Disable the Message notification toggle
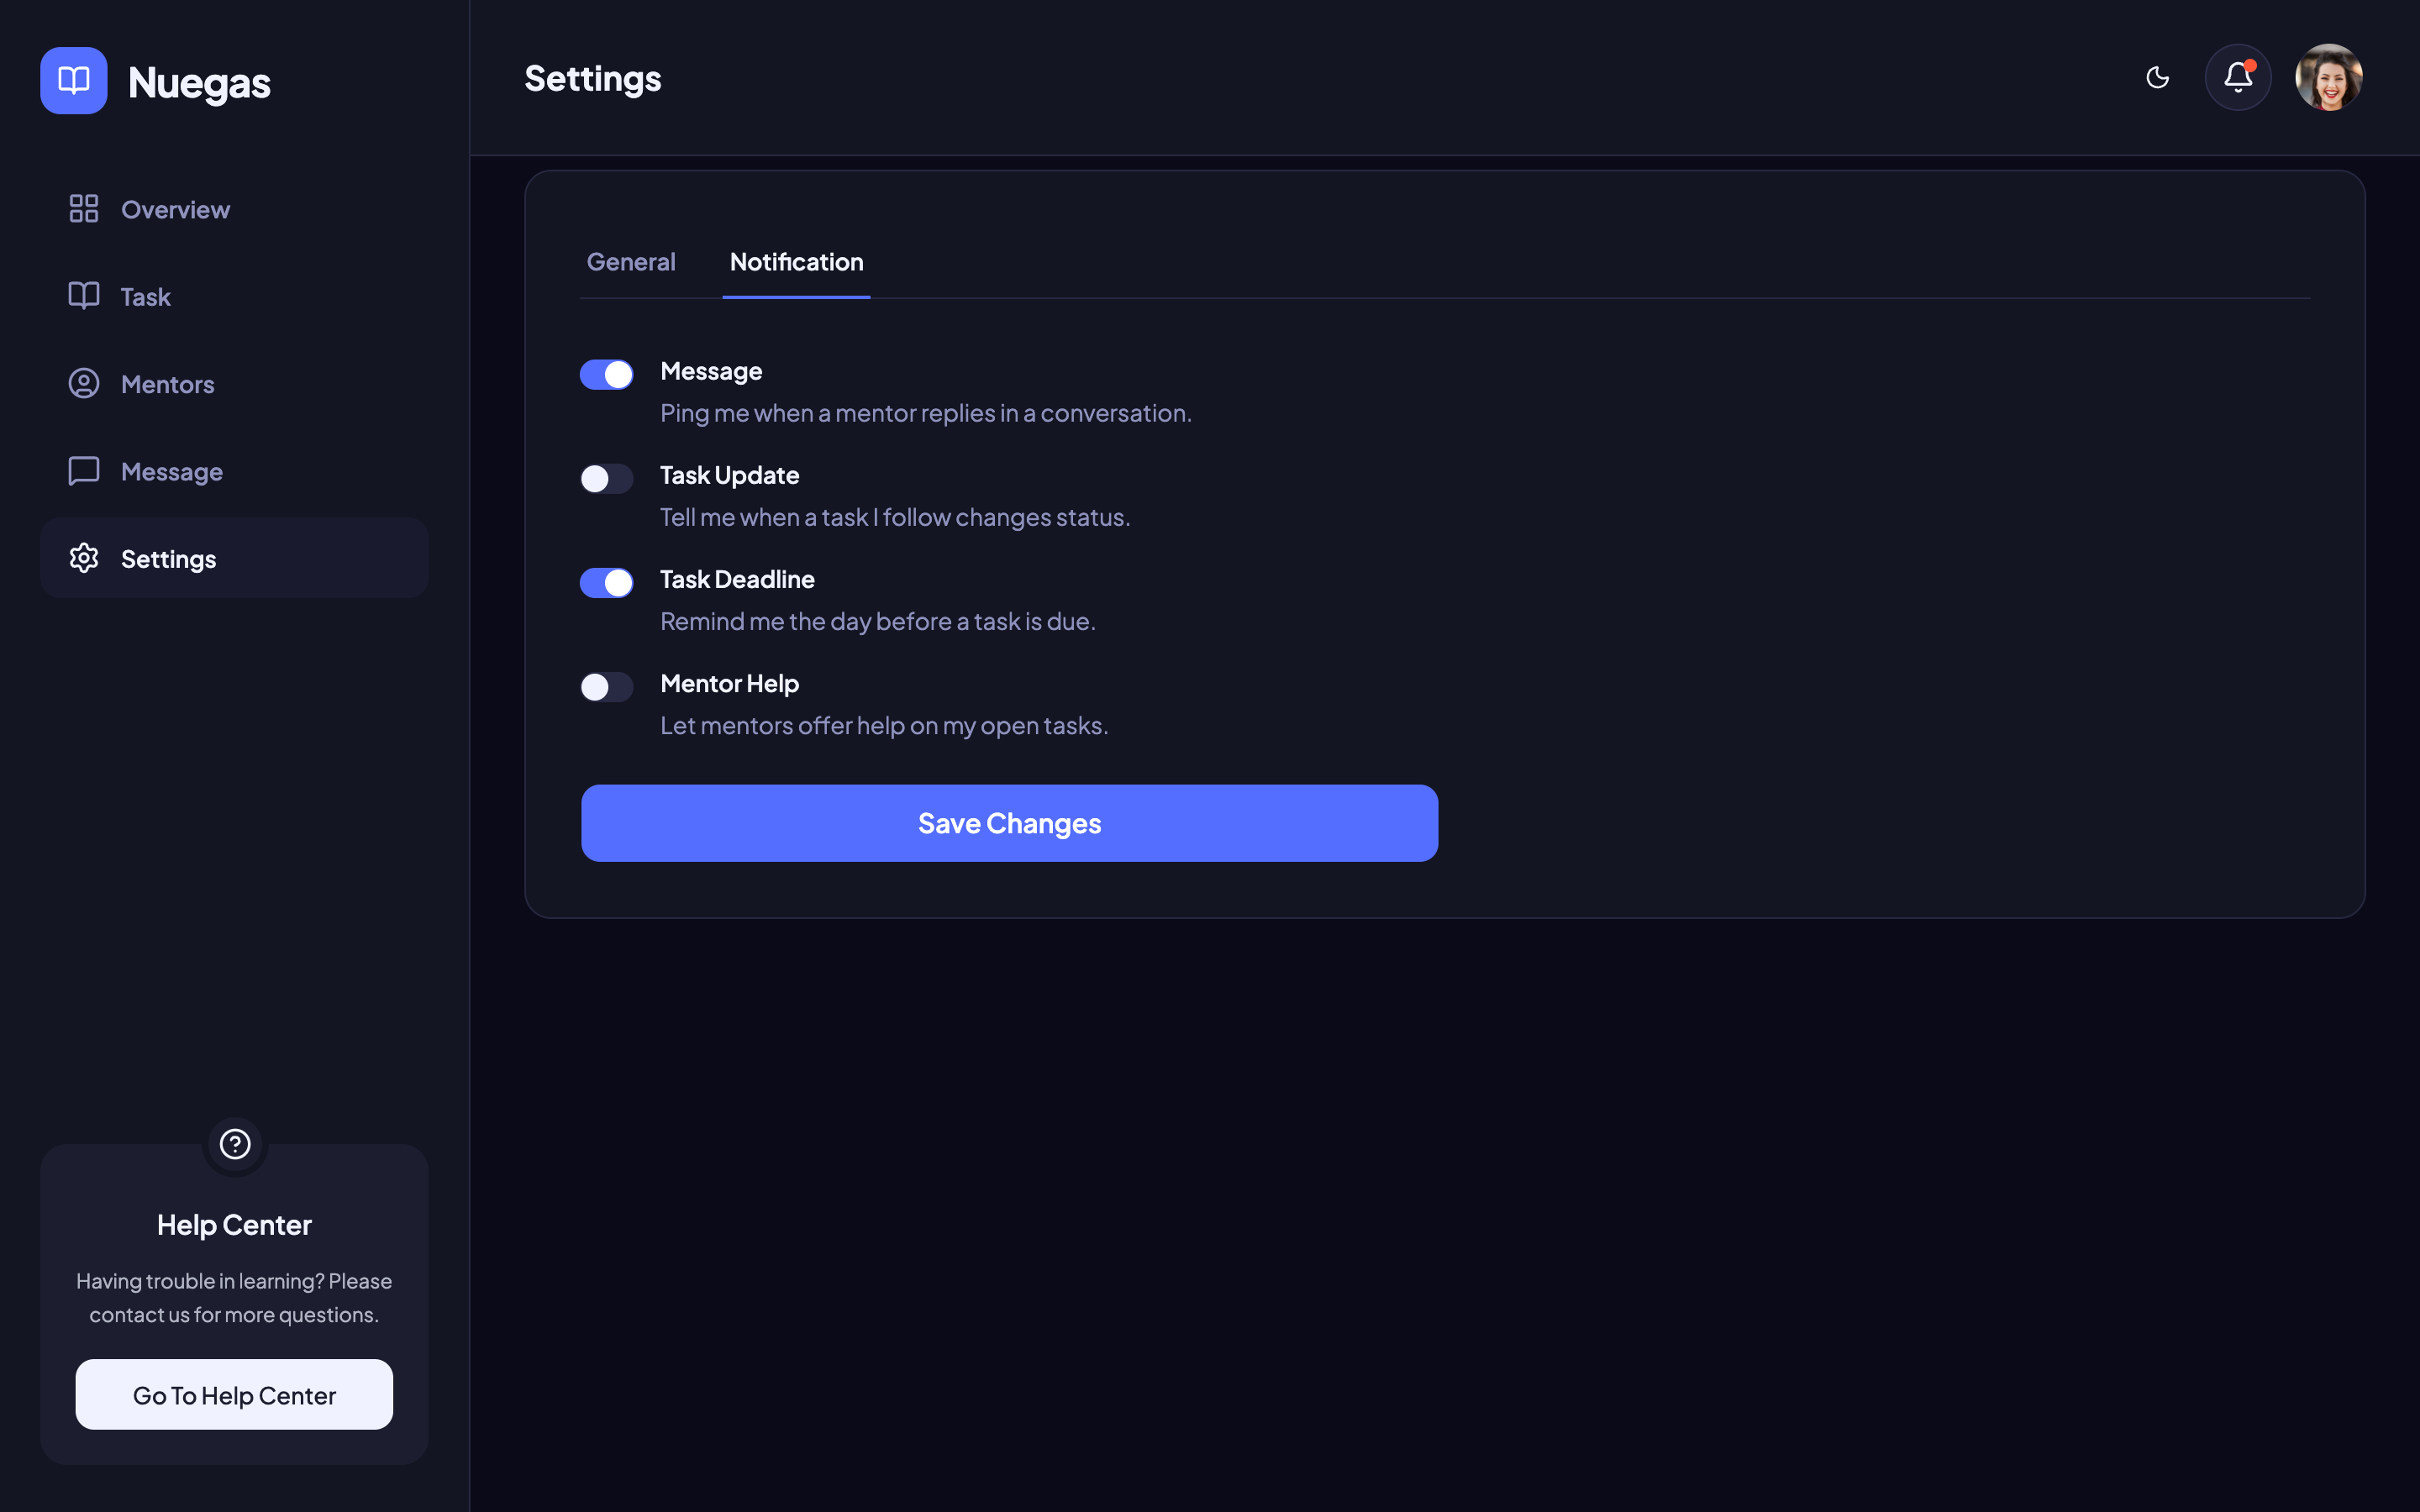This screenshot has height=1512, width=2420. coord(606,374)
